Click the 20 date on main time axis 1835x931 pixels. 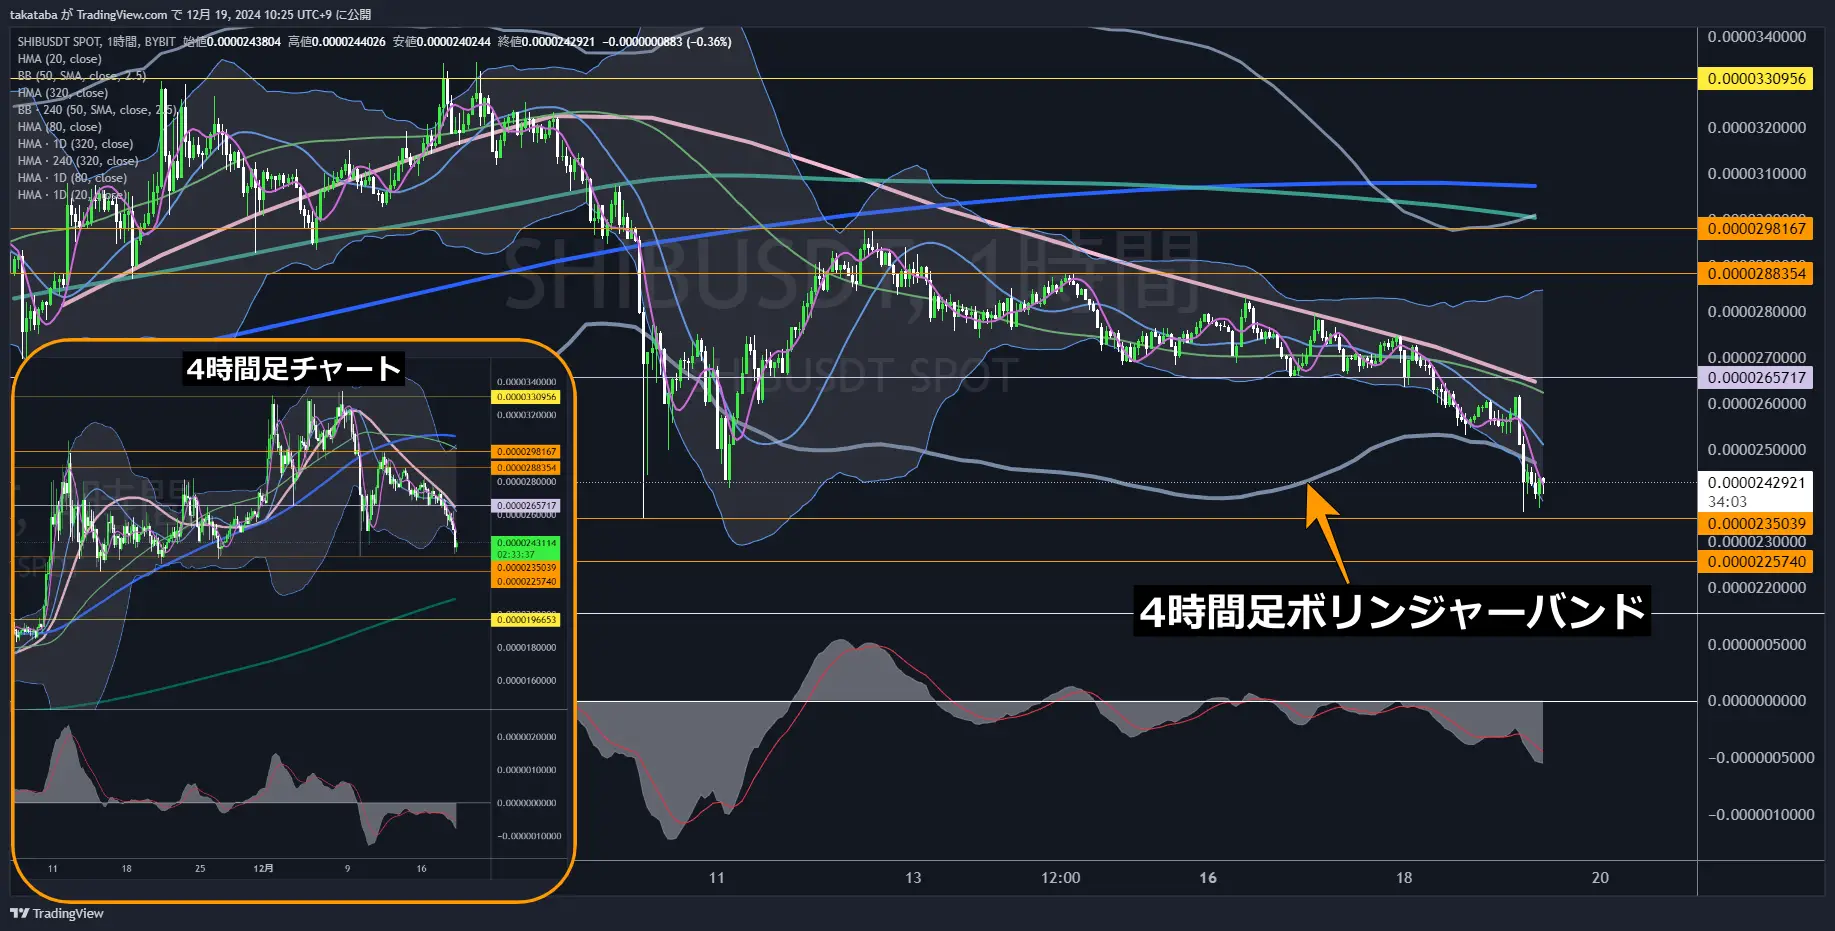[1600, 877]
